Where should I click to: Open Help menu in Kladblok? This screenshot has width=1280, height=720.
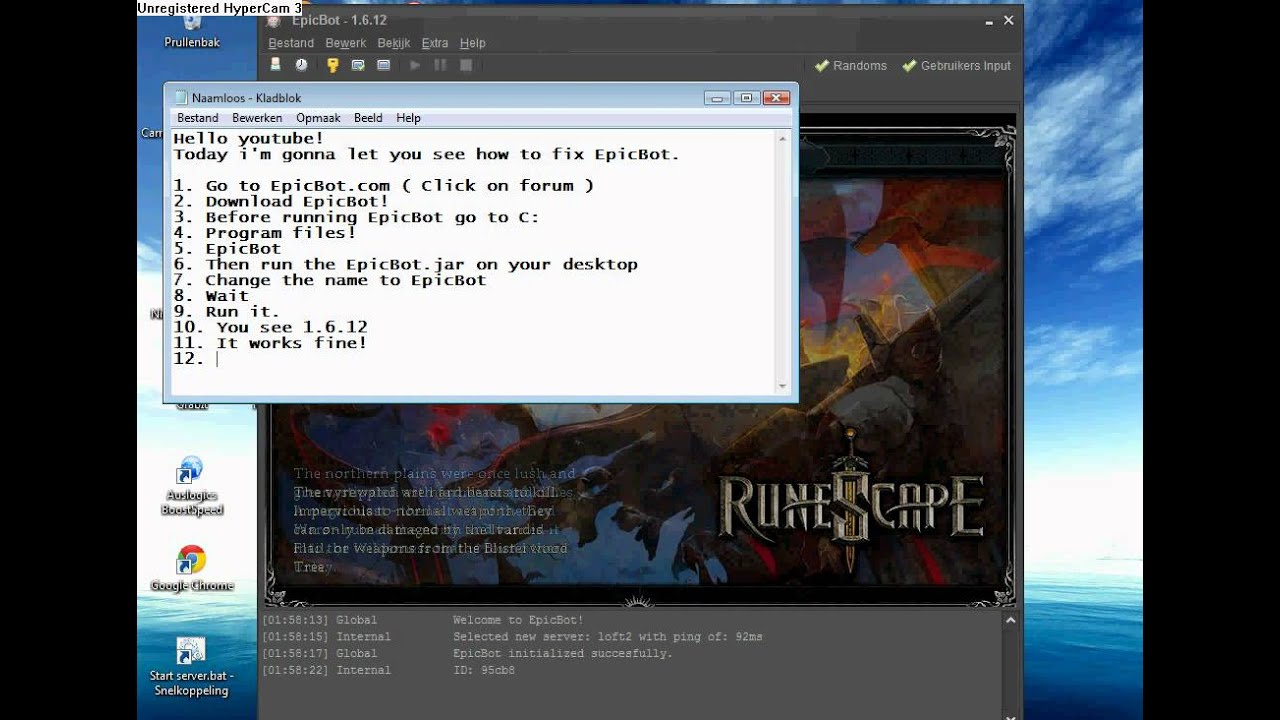point(408,118)
